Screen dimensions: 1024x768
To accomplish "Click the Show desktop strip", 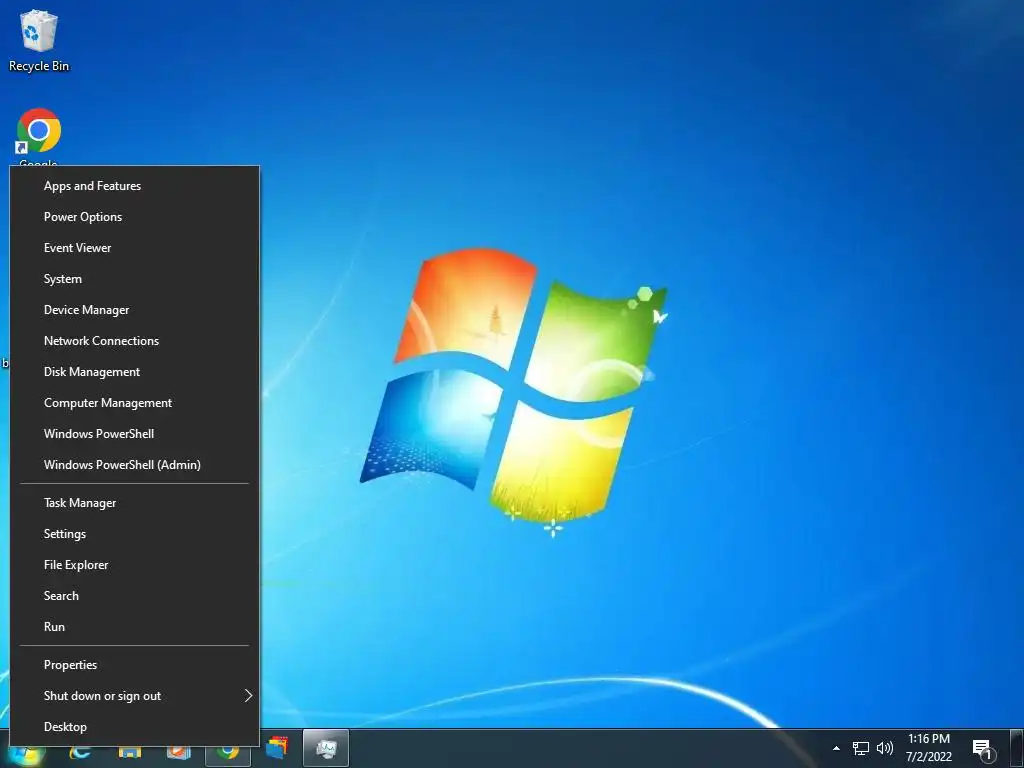I will click(x=1017, y=748).
